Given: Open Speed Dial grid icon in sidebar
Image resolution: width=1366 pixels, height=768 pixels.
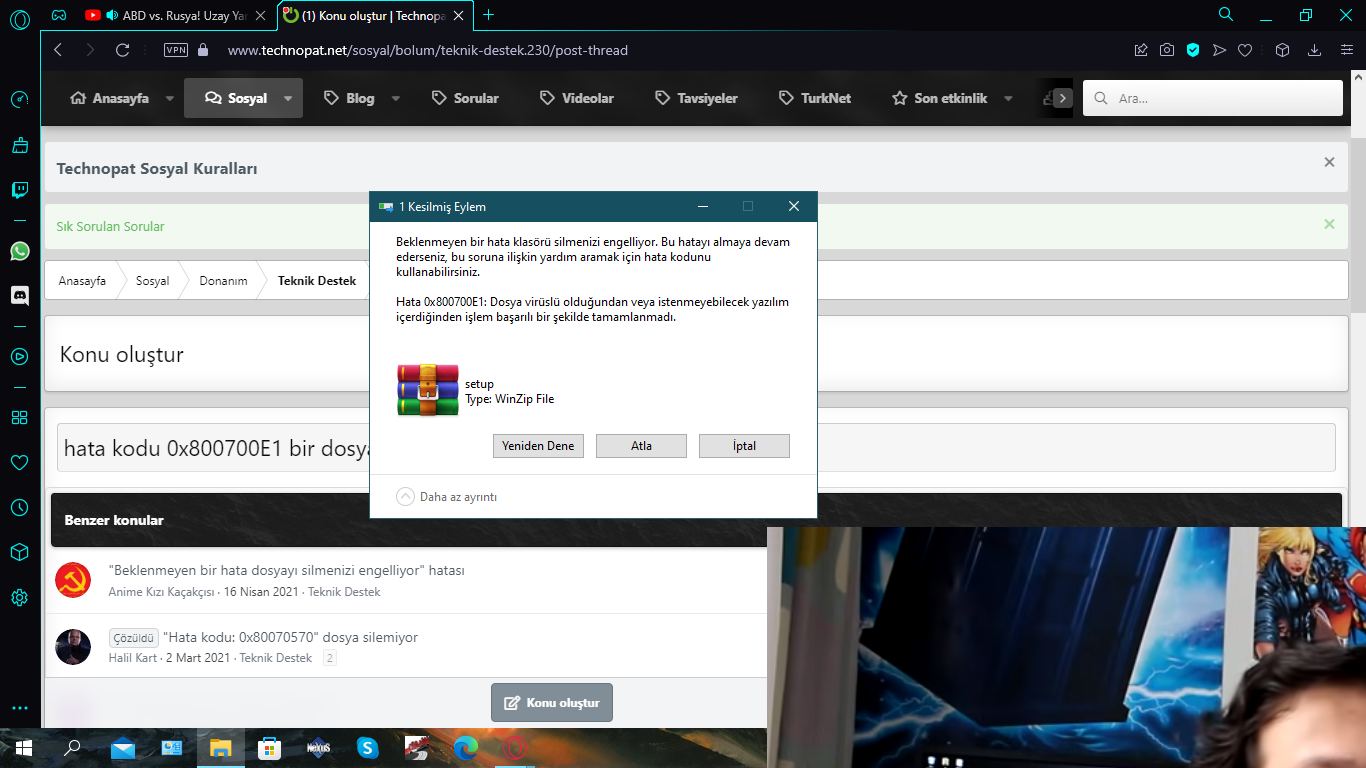Looking at the screenshot, I should (x=20, y=417).
